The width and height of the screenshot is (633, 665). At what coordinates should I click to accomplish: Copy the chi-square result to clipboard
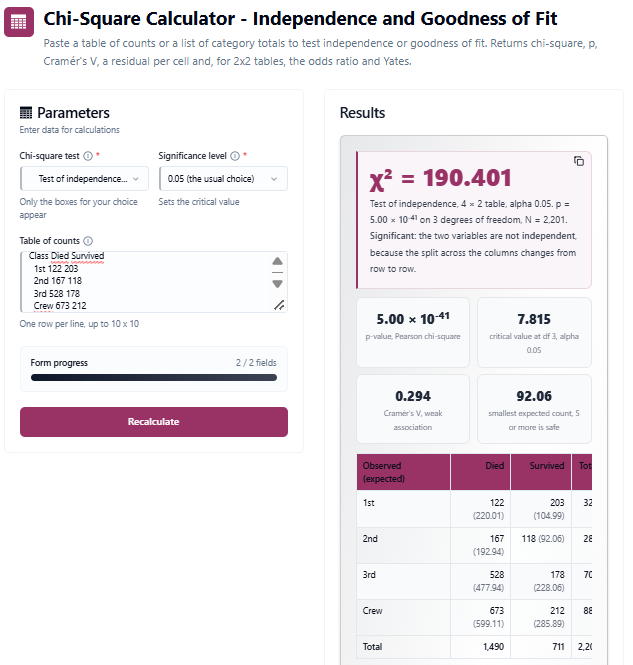click(x=579, y=161)
